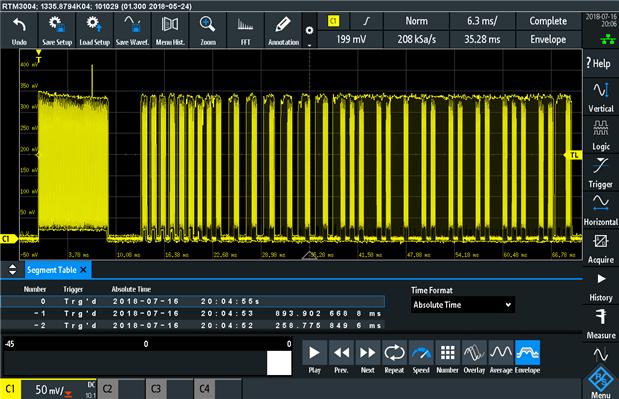Click the Undo toolbar icon
Screen dimensions: 619x399
pos(19,31)
